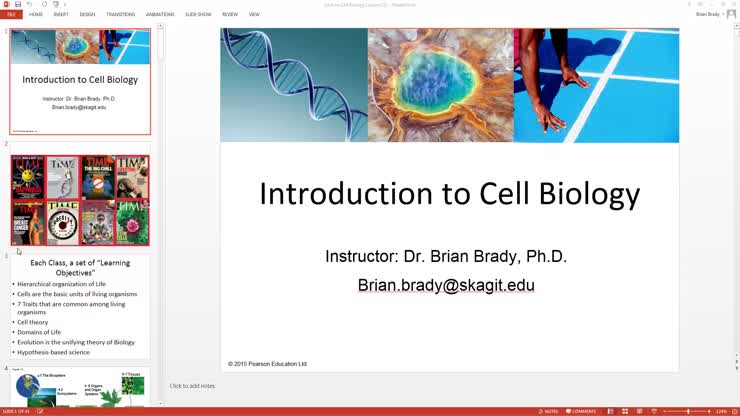This screenshot has width=740, height=416.
Task: Open the Brian Brady account dropdown
Action: tap(710, 14)
